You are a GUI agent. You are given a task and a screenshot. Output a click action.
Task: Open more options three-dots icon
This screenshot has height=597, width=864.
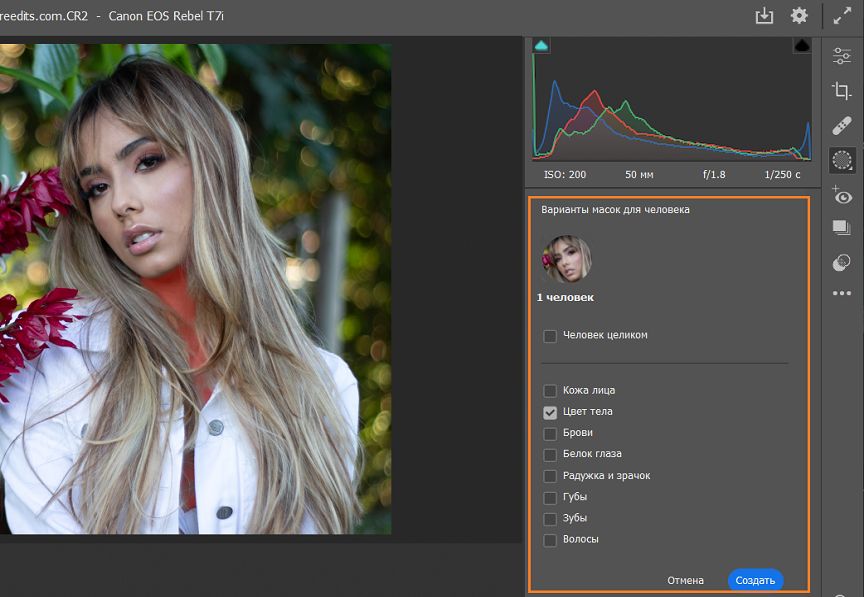point(841,293)
